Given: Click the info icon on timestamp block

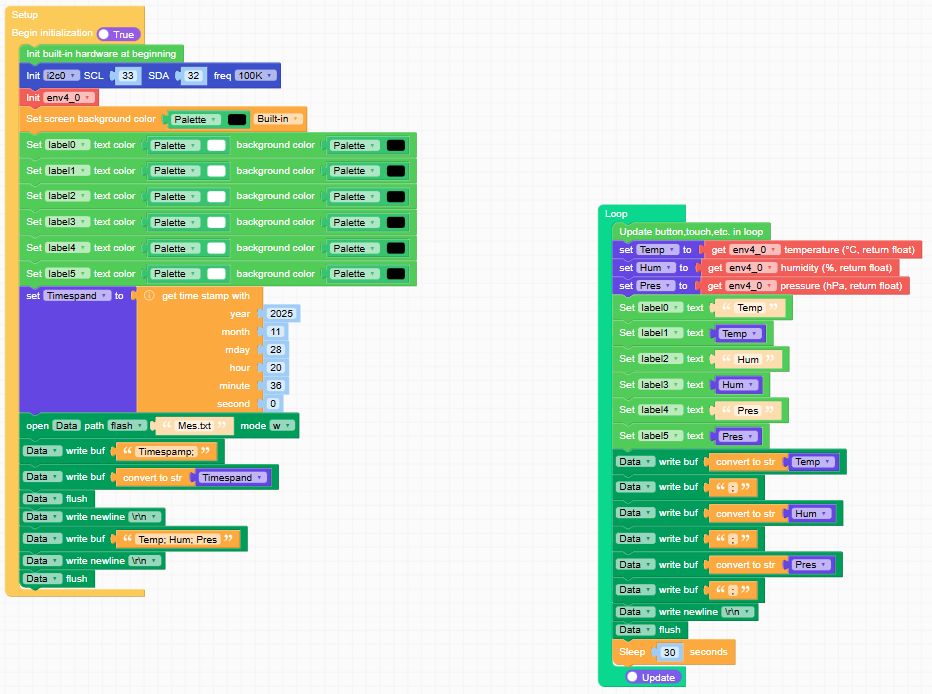Looking at the screenshot, I should 149,296.
